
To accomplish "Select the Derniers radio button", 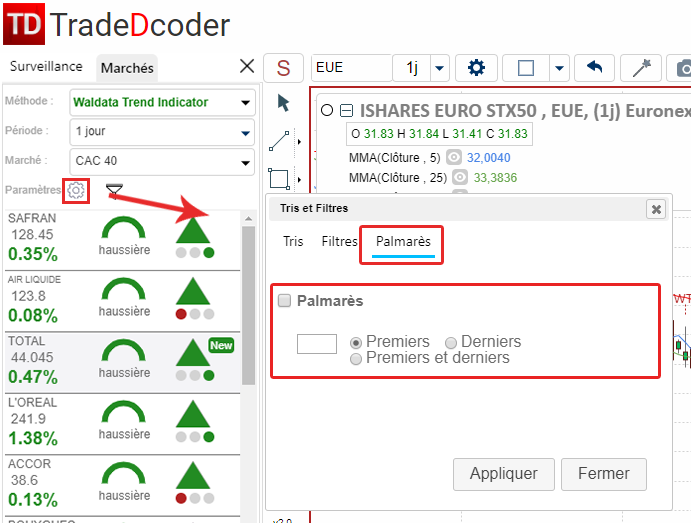I will tap(451, 342).
